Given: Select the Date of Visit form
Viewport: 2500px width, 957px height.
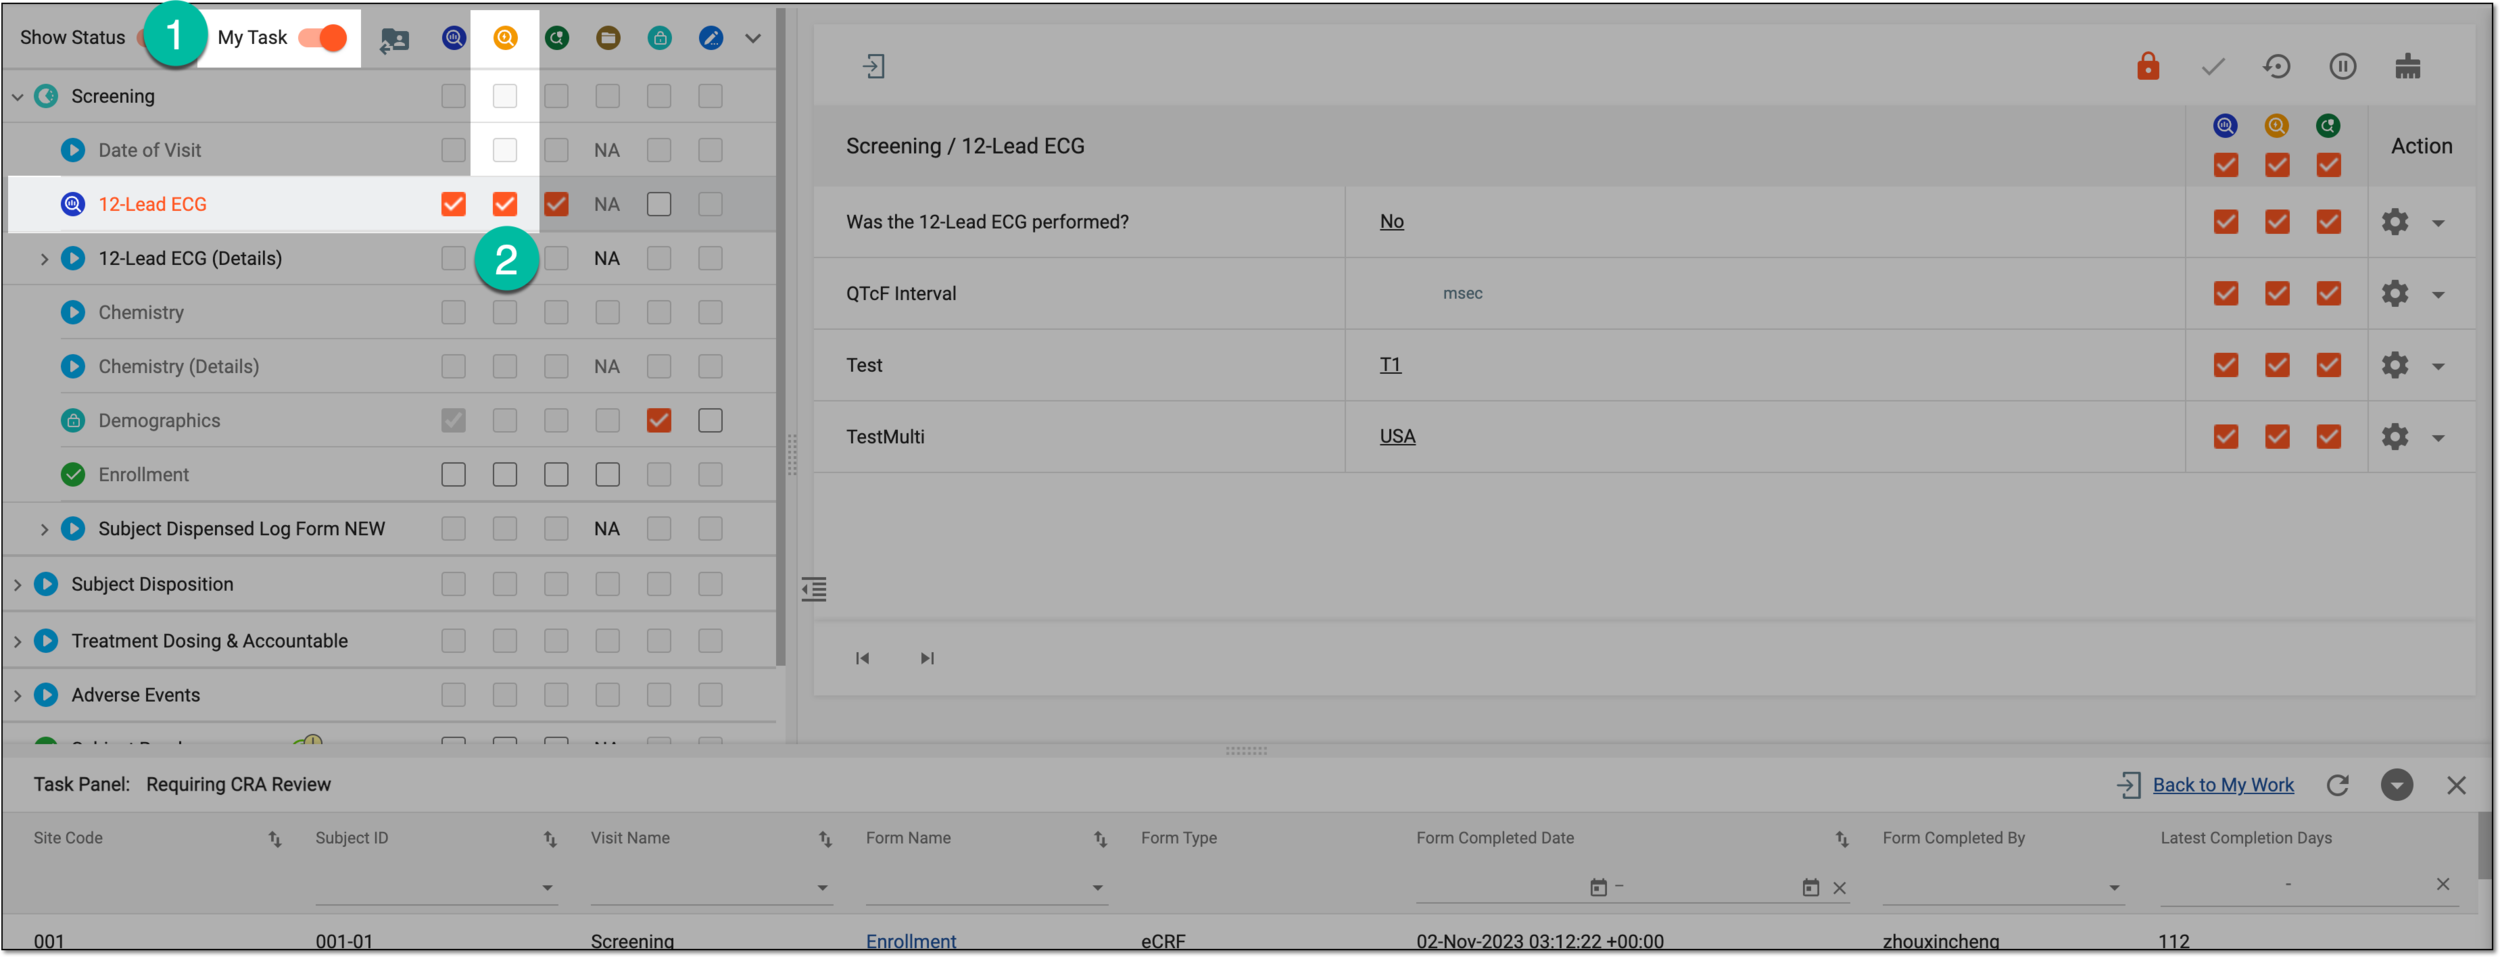Looking at the screenshot, I should click(x=149, y=150).
